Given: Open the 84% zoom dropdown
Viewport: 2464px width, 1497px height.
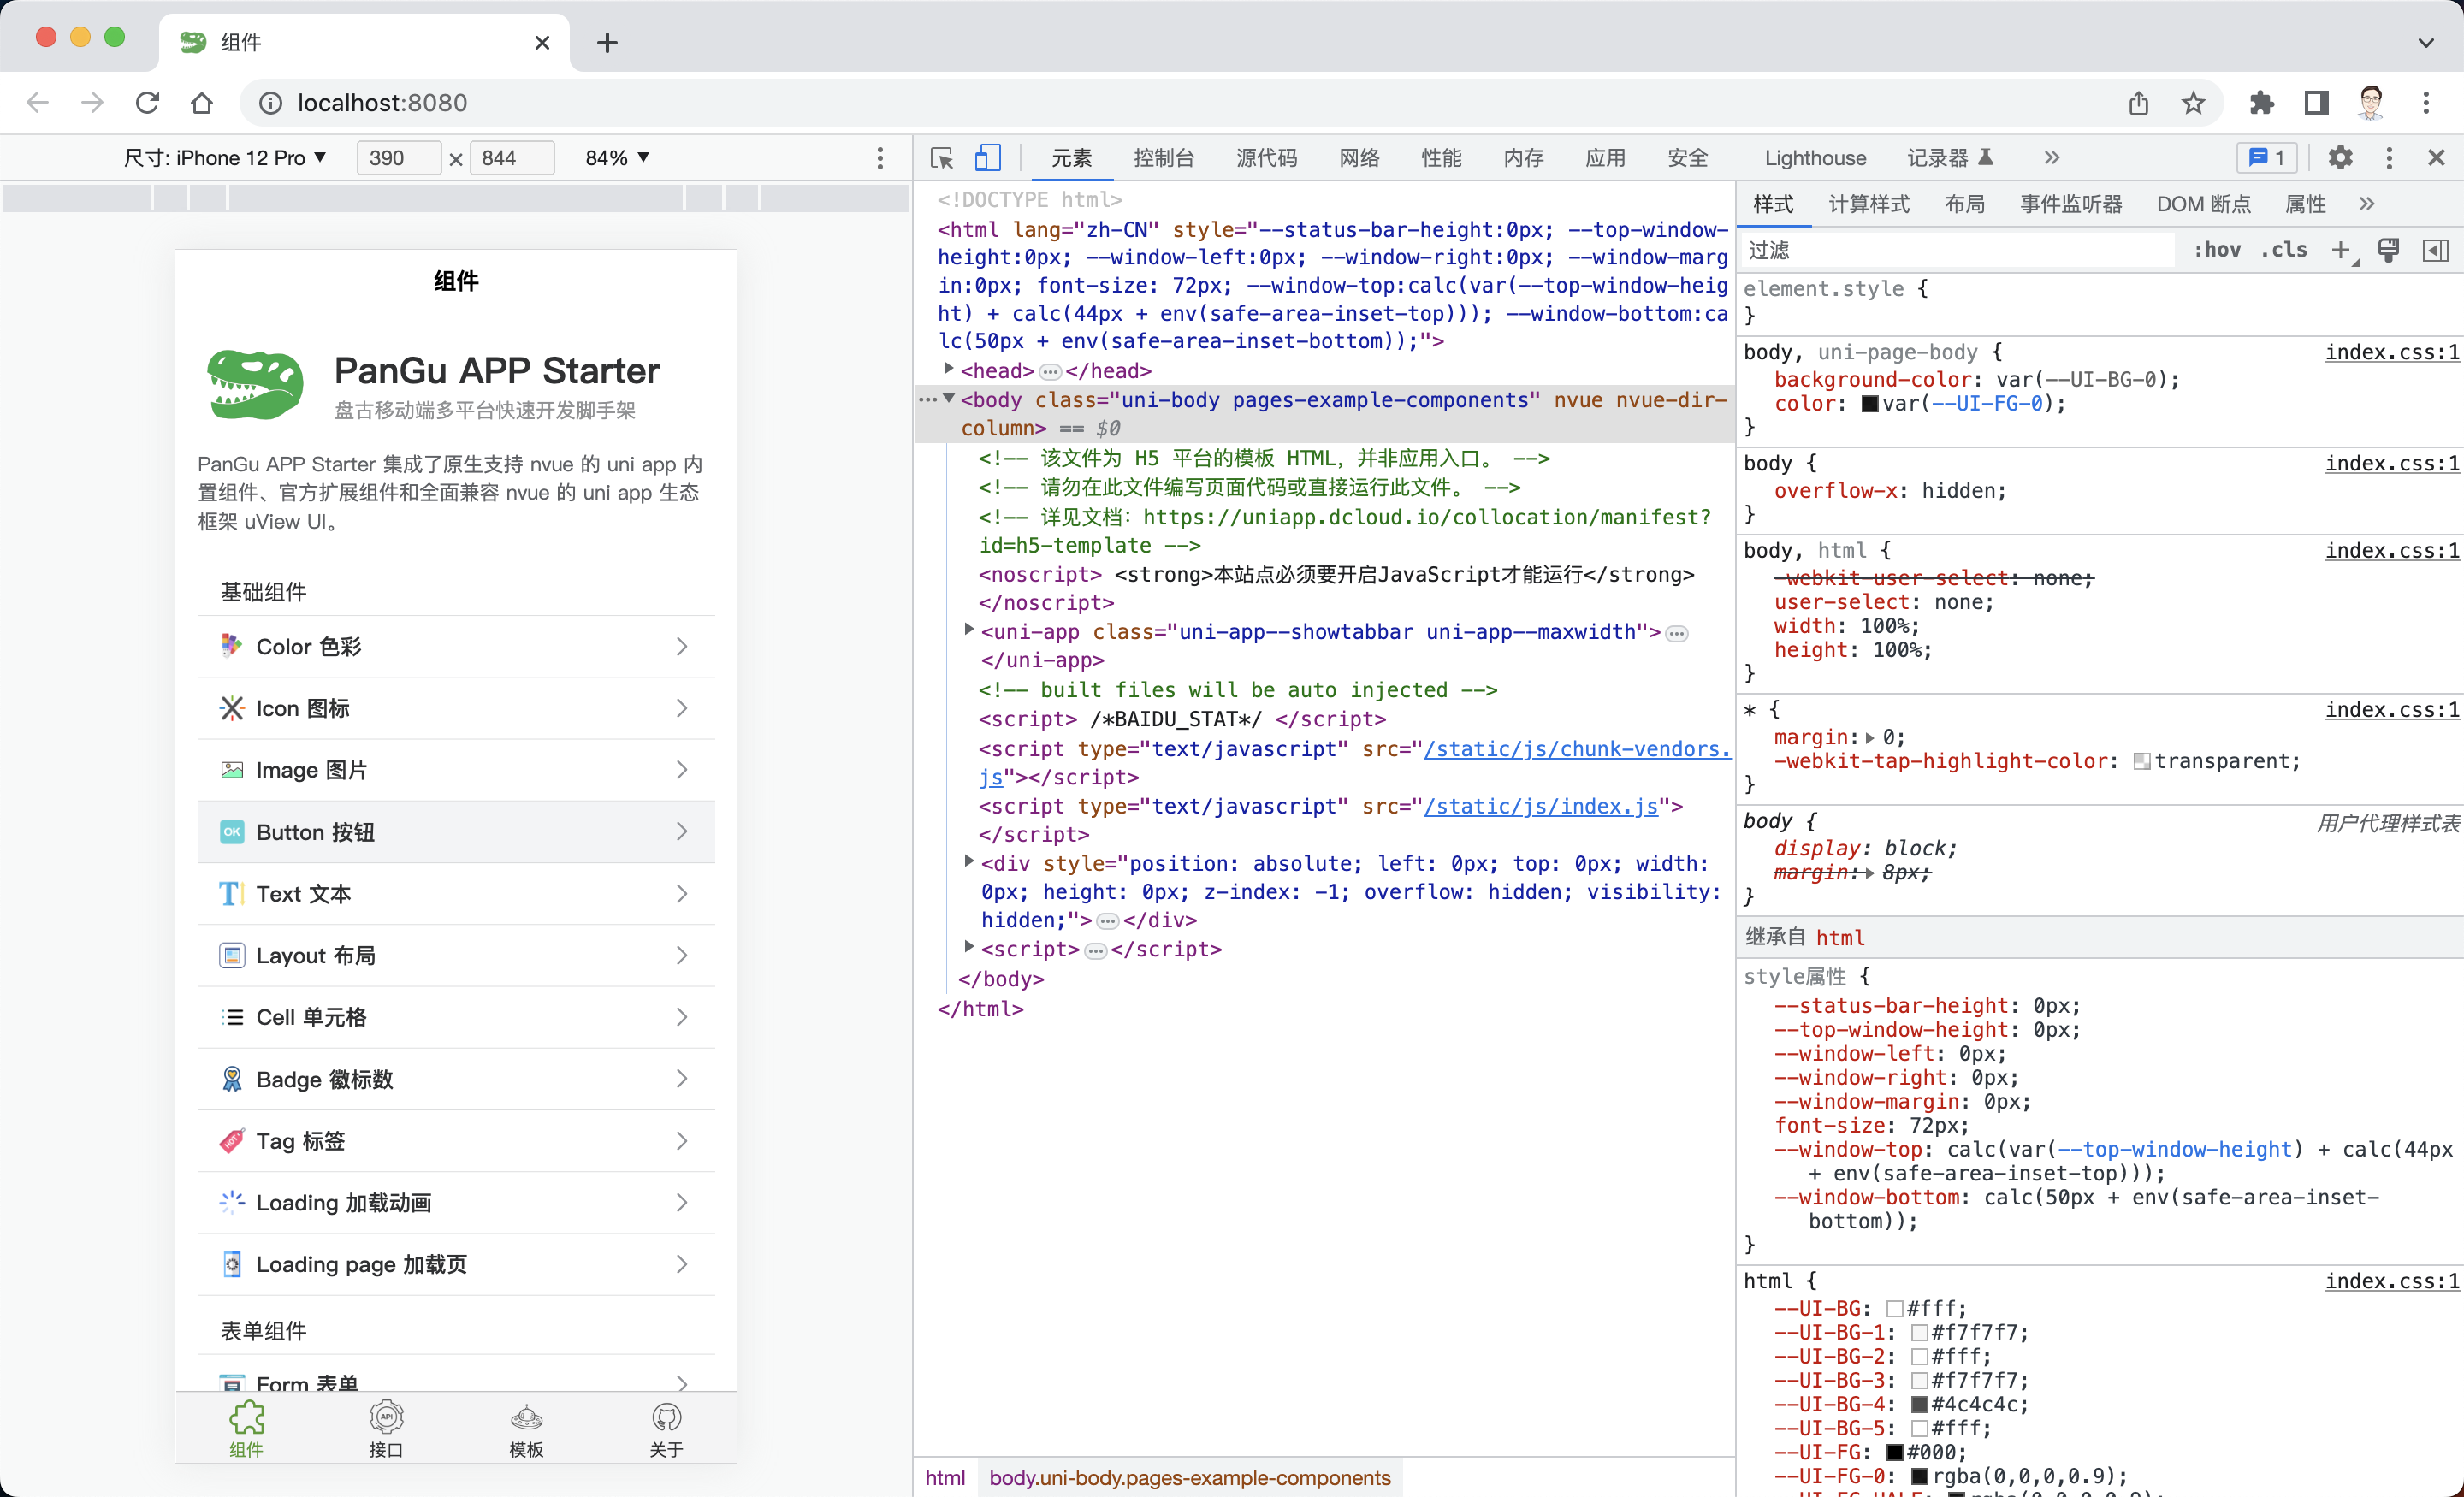Looking at the screenshot, I should pyautogui.click(x=617, y=158).
